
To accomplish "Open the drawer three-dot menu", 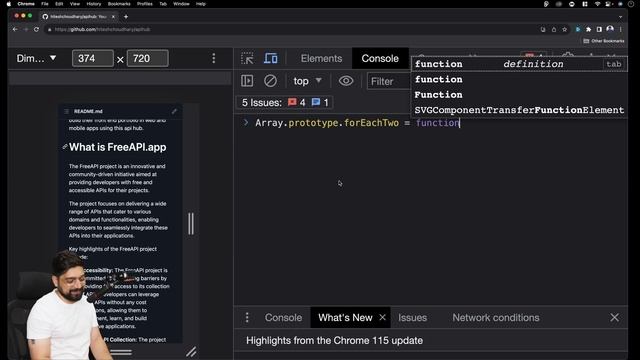I will pyautogui.click(x=247, y=318).
